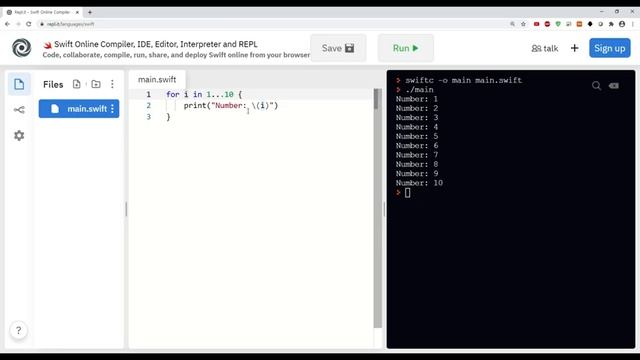Open the version control sidebar icon
640x360 pixels.
coord(19,110)
